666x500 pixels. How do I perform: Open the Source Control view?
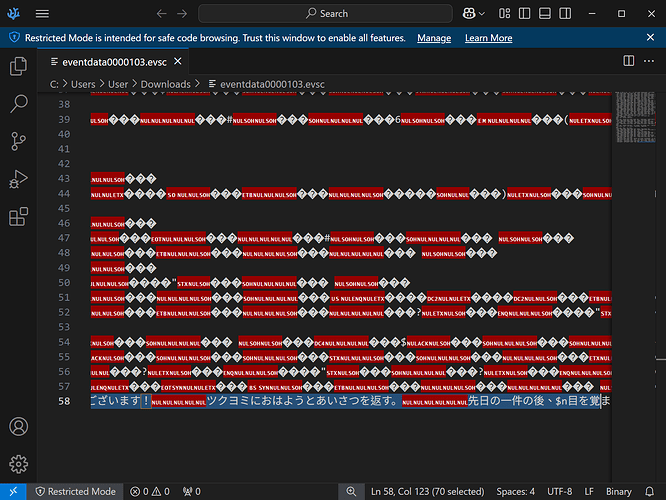tap(18, 141)
